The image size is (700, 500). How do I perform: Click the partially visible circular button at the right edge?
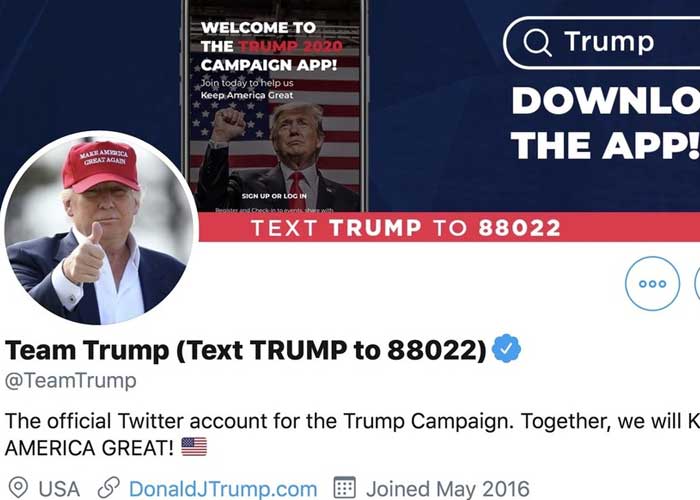[x=697, y=283]
